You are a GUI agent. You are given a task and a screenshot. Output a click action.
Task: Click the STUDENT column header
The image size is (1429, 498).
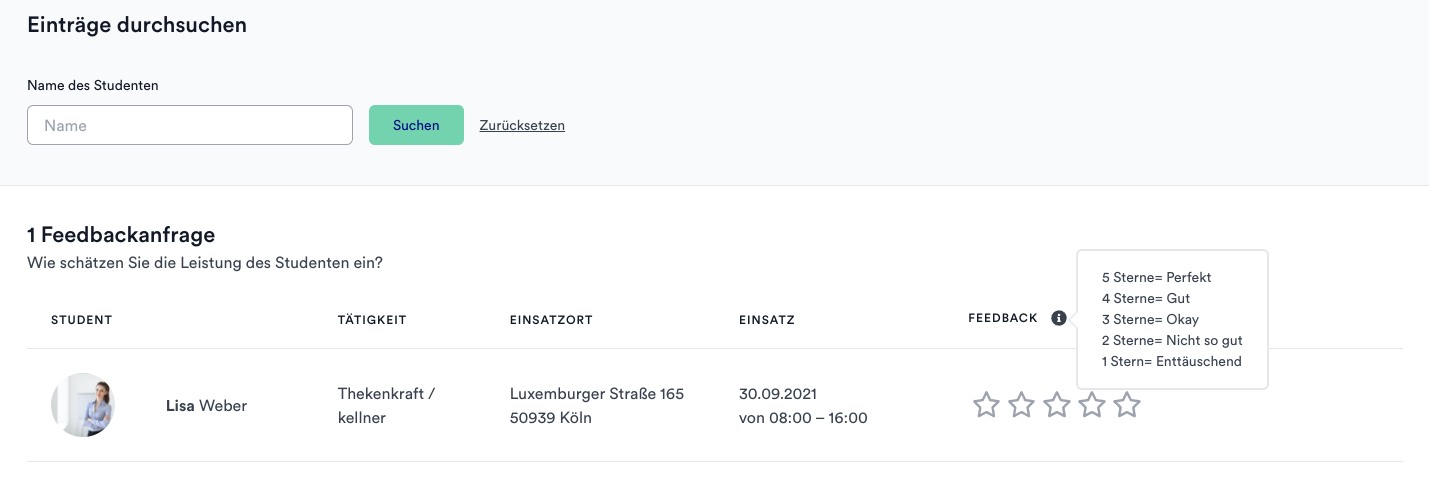click(x=81, y=320)
